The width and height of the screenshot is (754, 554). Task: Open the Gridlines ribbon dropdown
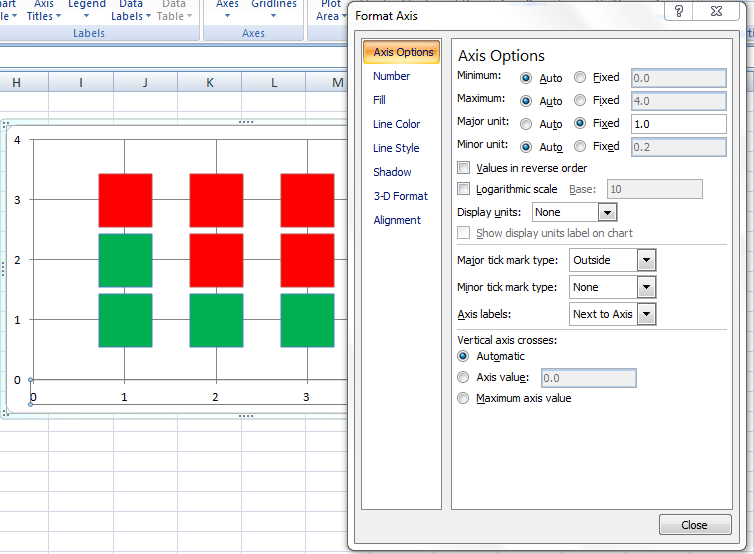[274, 11]
